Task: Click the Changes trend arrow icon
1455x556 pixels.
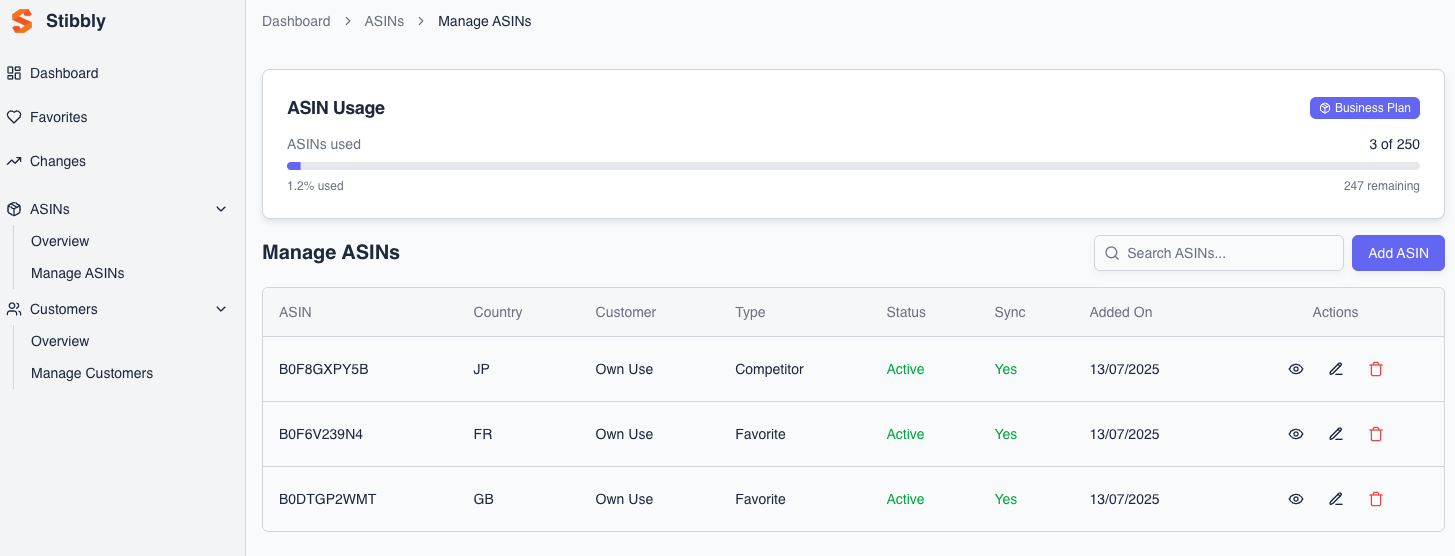Action: pyautogui.click(x=14, y=161)
